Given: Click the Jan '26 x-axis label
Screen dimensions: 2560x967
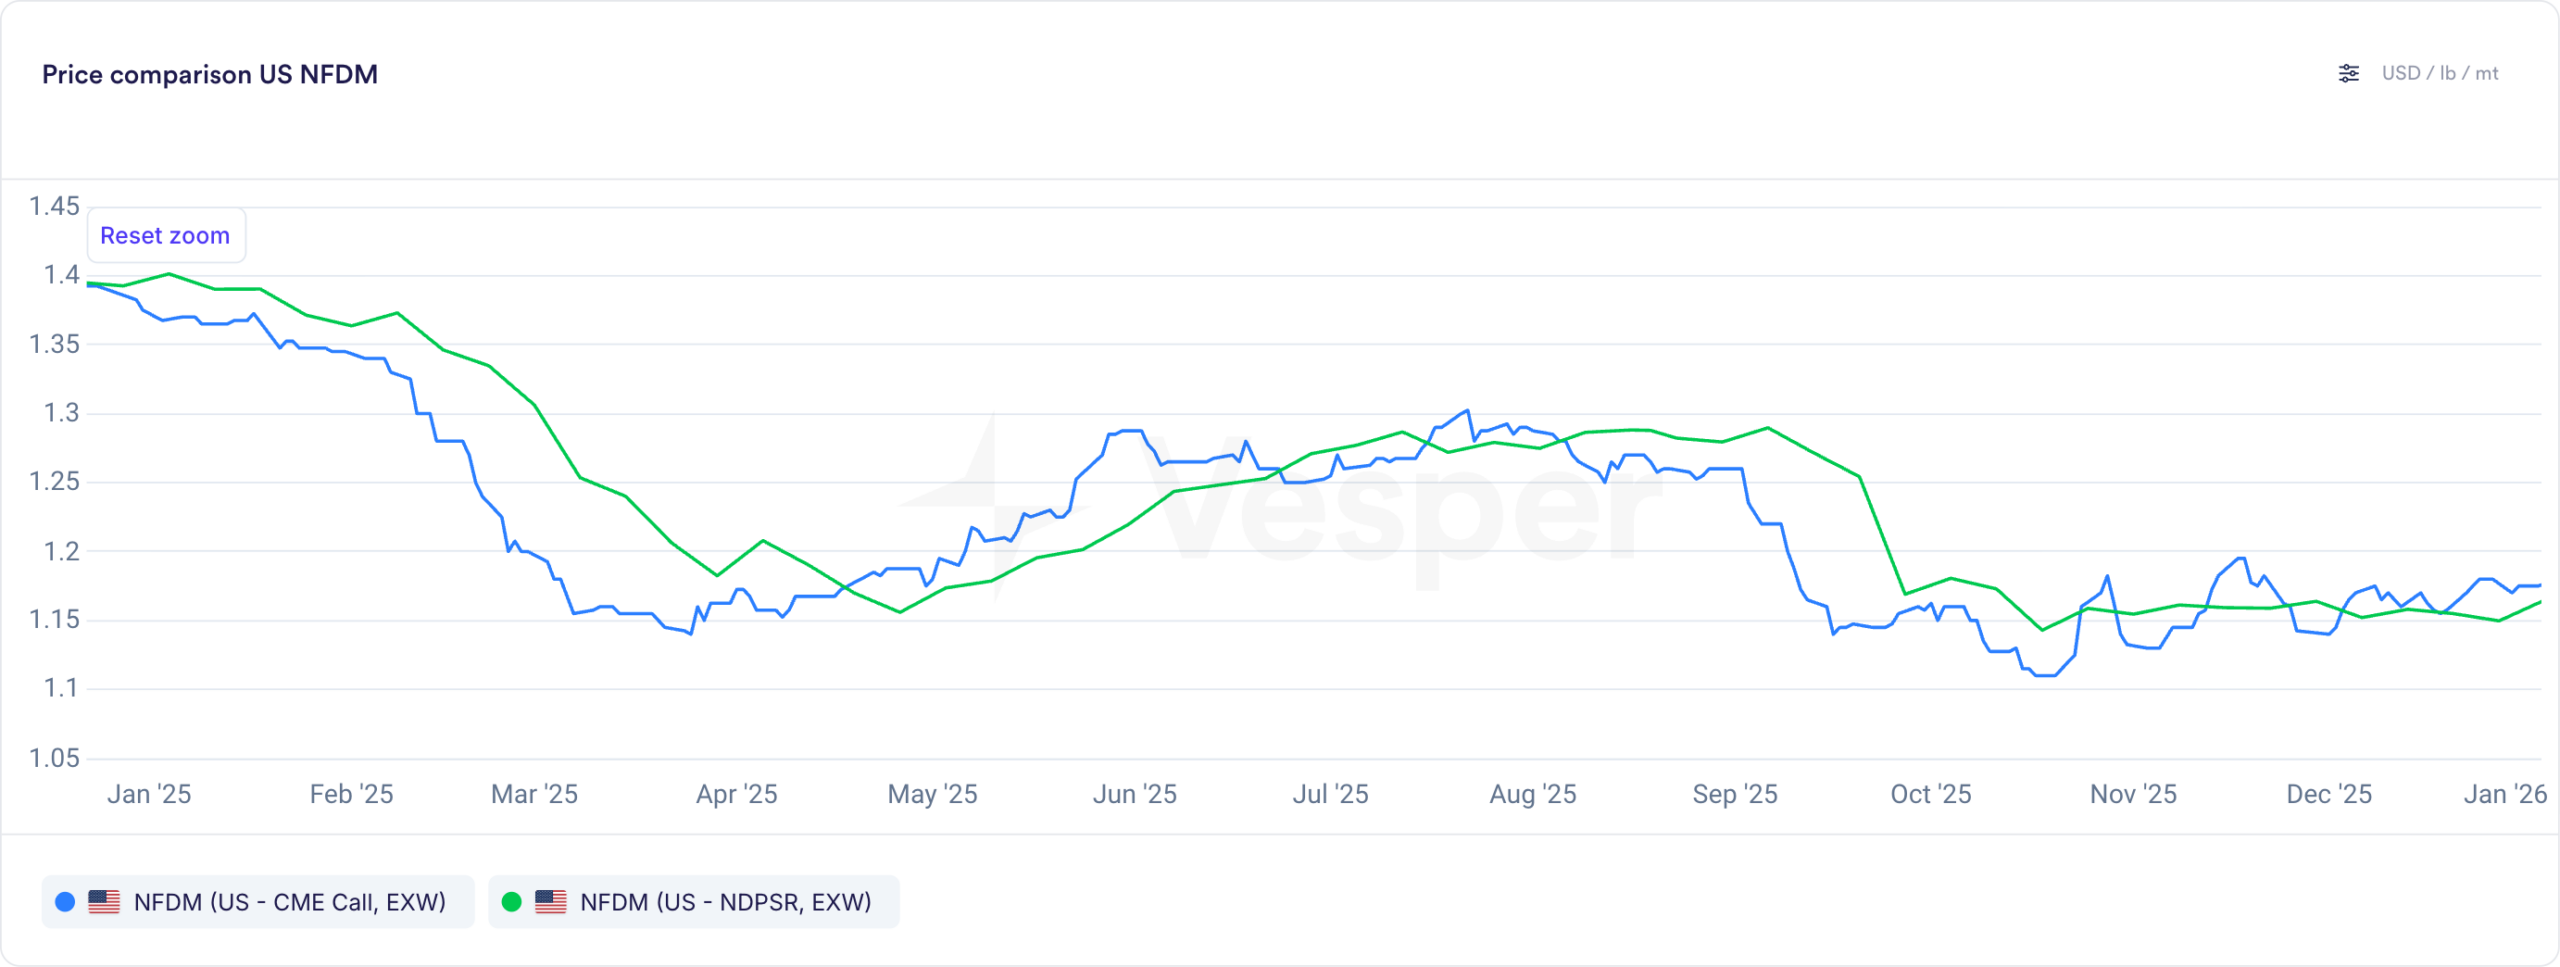Looking at the screenshot, I should (x=2504, y=794).
